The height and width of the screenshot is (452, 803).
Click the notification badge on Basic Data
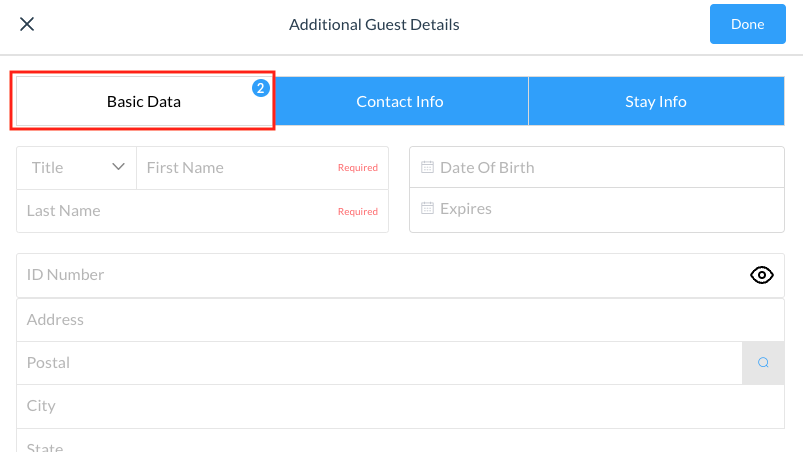pyautogui.click(x=260, y=88)
